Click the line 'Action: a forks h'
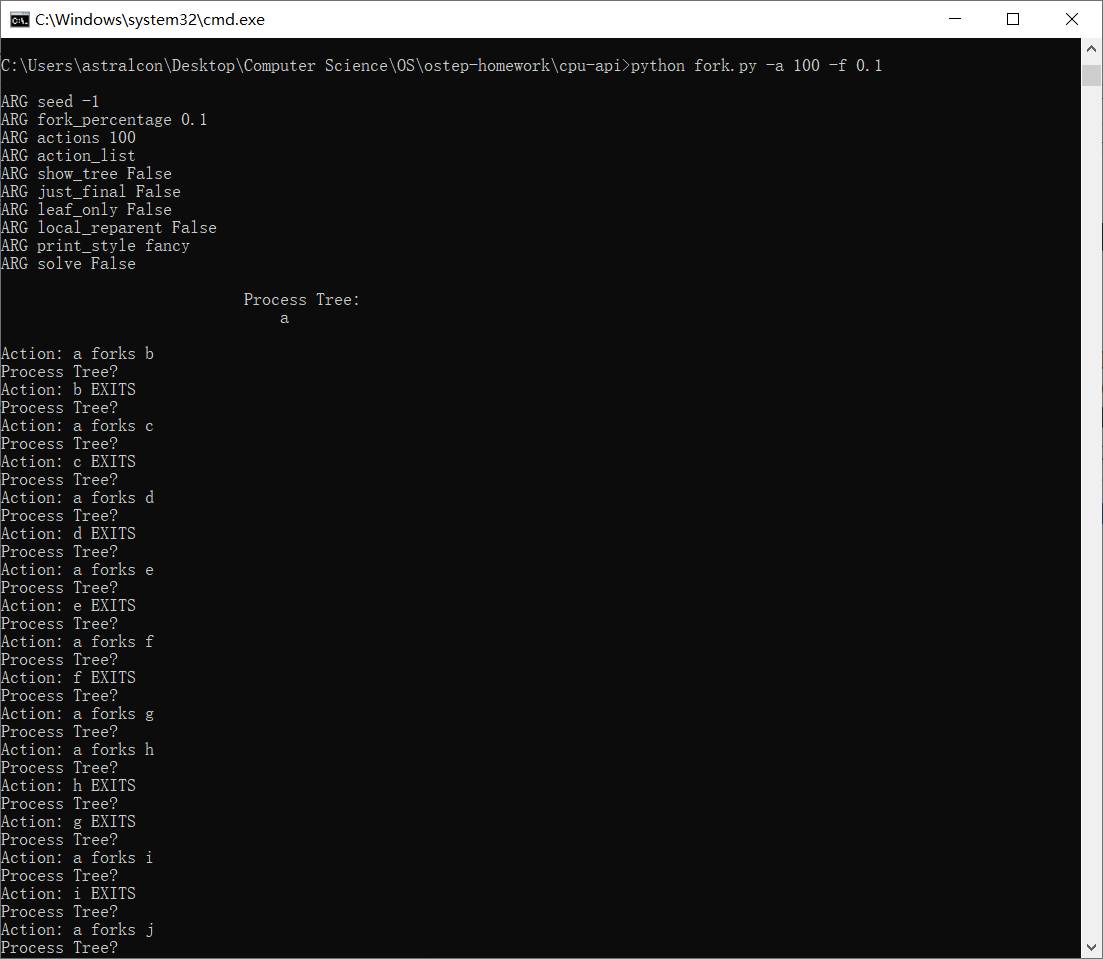The height and width of the screenshot is (959, 1103). point(77,749)
